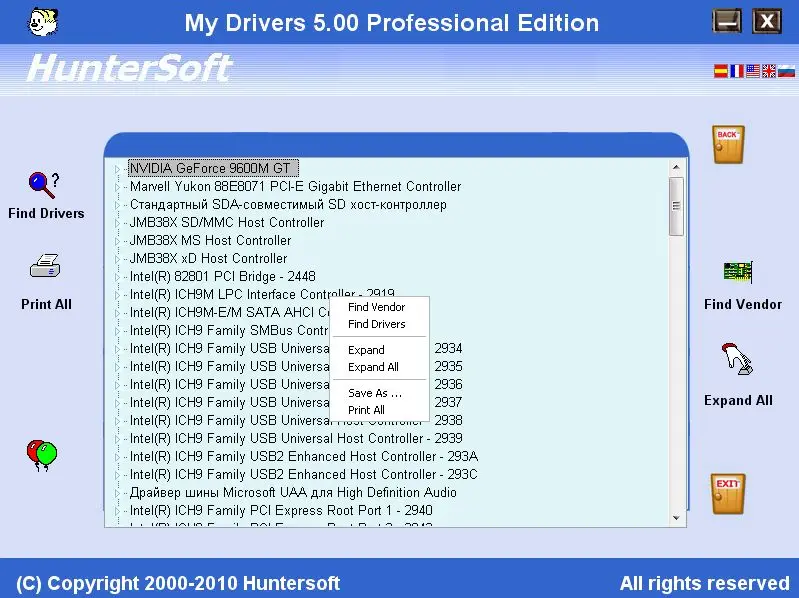799x598 pixels.
Task: Select Intel ICH9M-E/M SATA AHCI row
Action: coord(229,312)
